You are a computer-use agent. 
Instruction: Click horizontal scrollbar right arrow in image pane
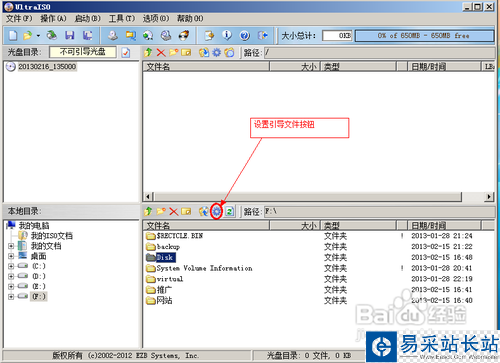pyautogui.click(x=489, y=197)
